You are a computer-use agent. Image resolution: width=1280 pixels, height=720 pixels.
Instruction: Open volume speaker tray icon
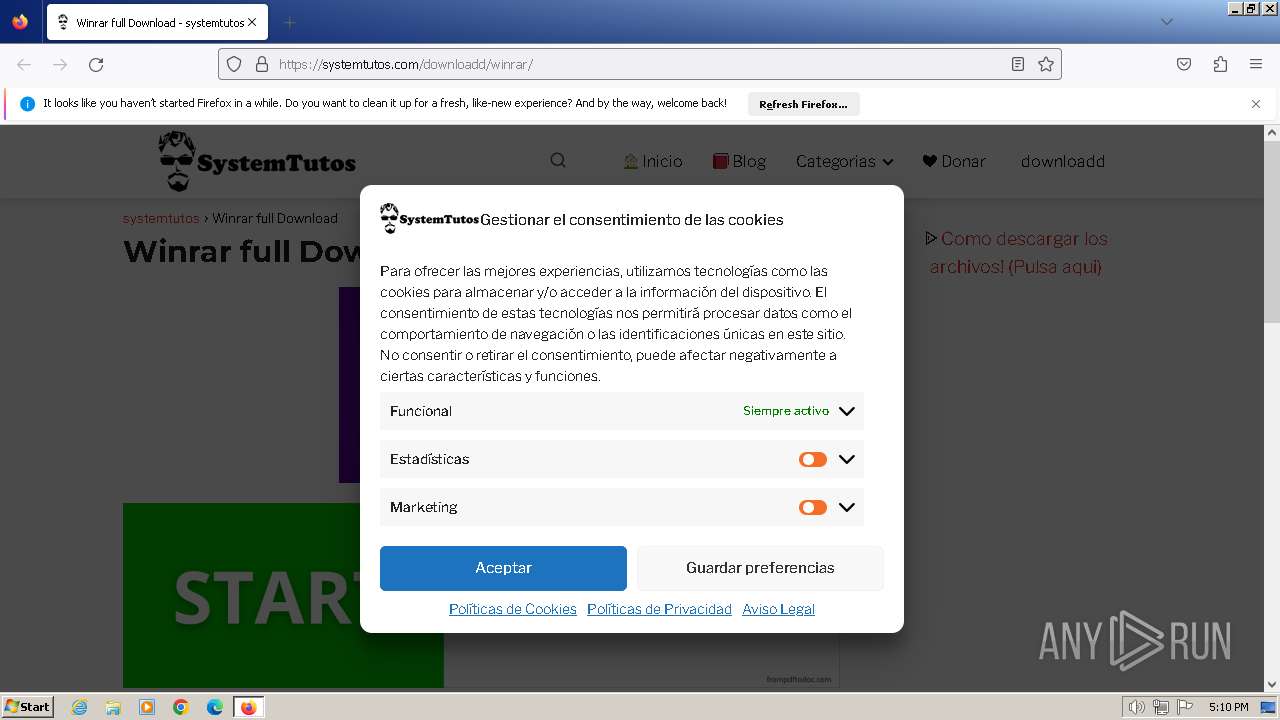[x=1137, y=707]
